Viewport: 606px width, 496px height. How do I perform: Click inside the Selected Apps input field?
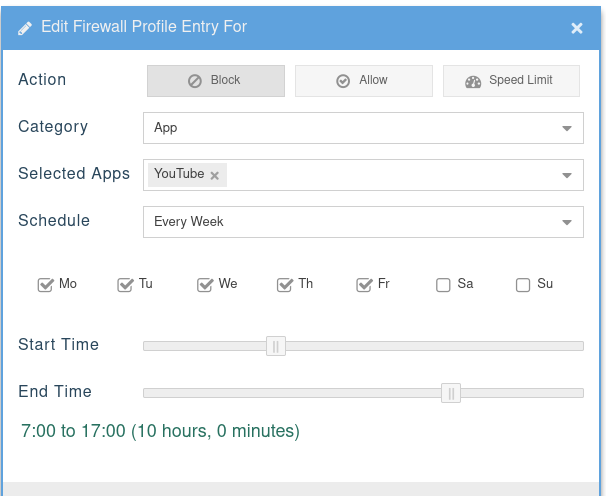coord(390,175)
